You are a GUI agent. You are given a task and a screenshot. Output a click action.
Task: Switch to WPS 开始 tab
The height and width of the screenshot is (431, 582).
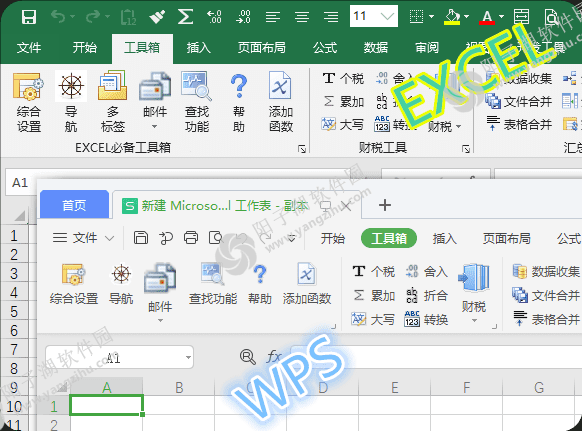click(x=333, y=238)
